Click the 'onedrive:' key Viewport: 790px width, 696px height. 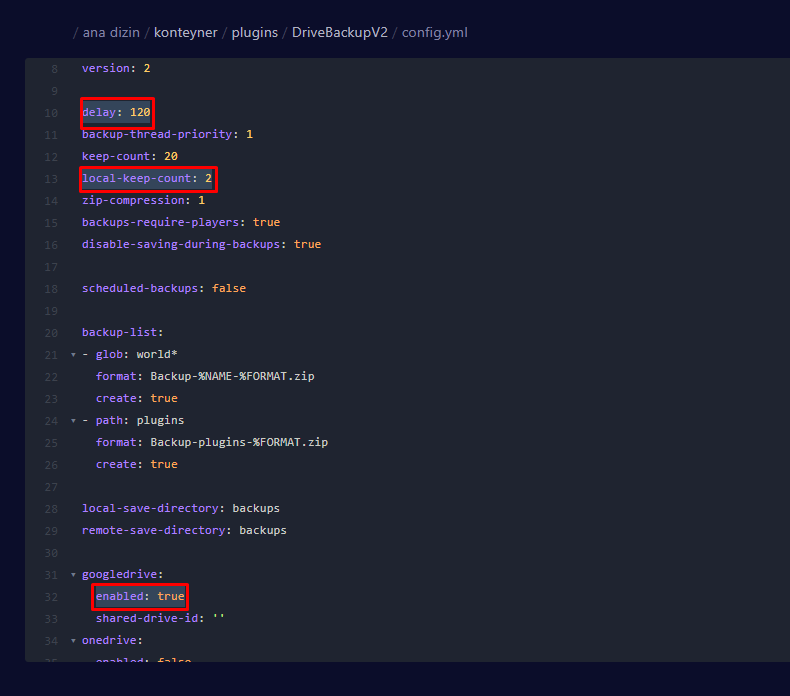(112, 641)
